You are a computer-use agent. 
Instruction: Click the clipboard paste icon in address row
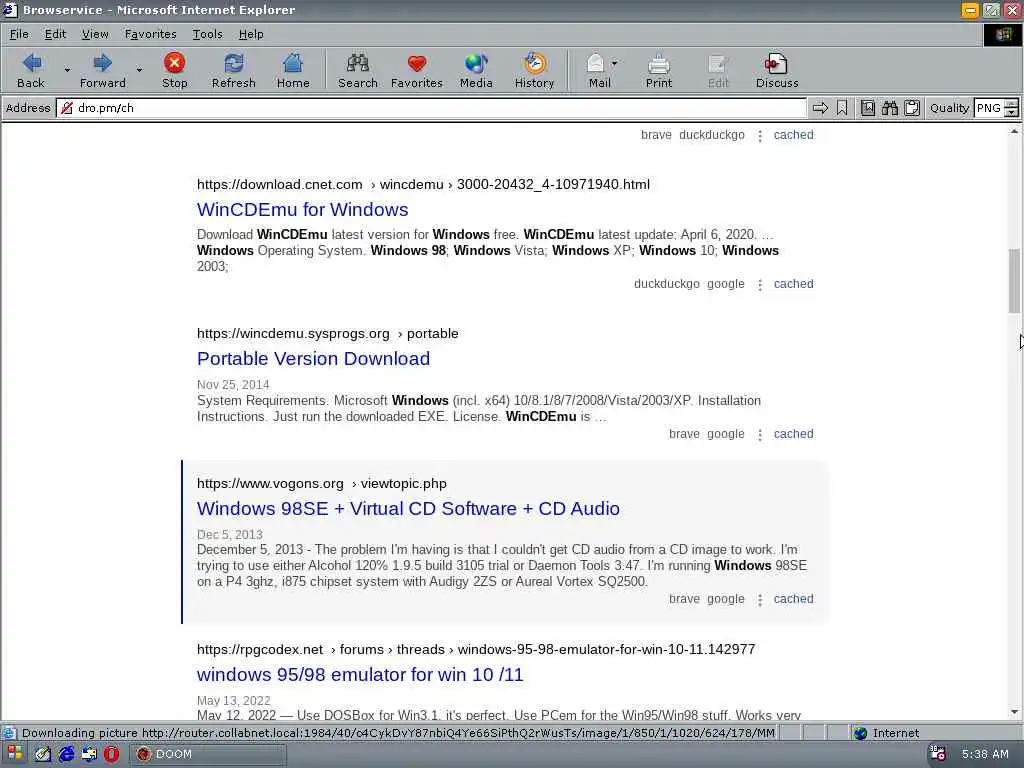click(x=912, y=108)
